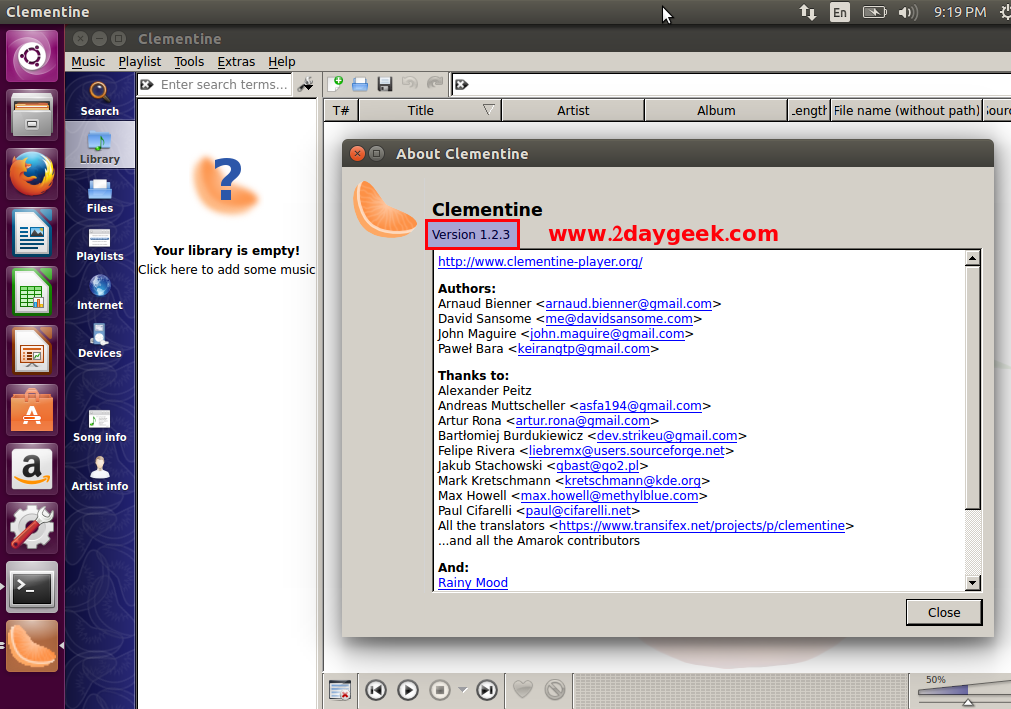Open the Help menu

tap(282, 61)
